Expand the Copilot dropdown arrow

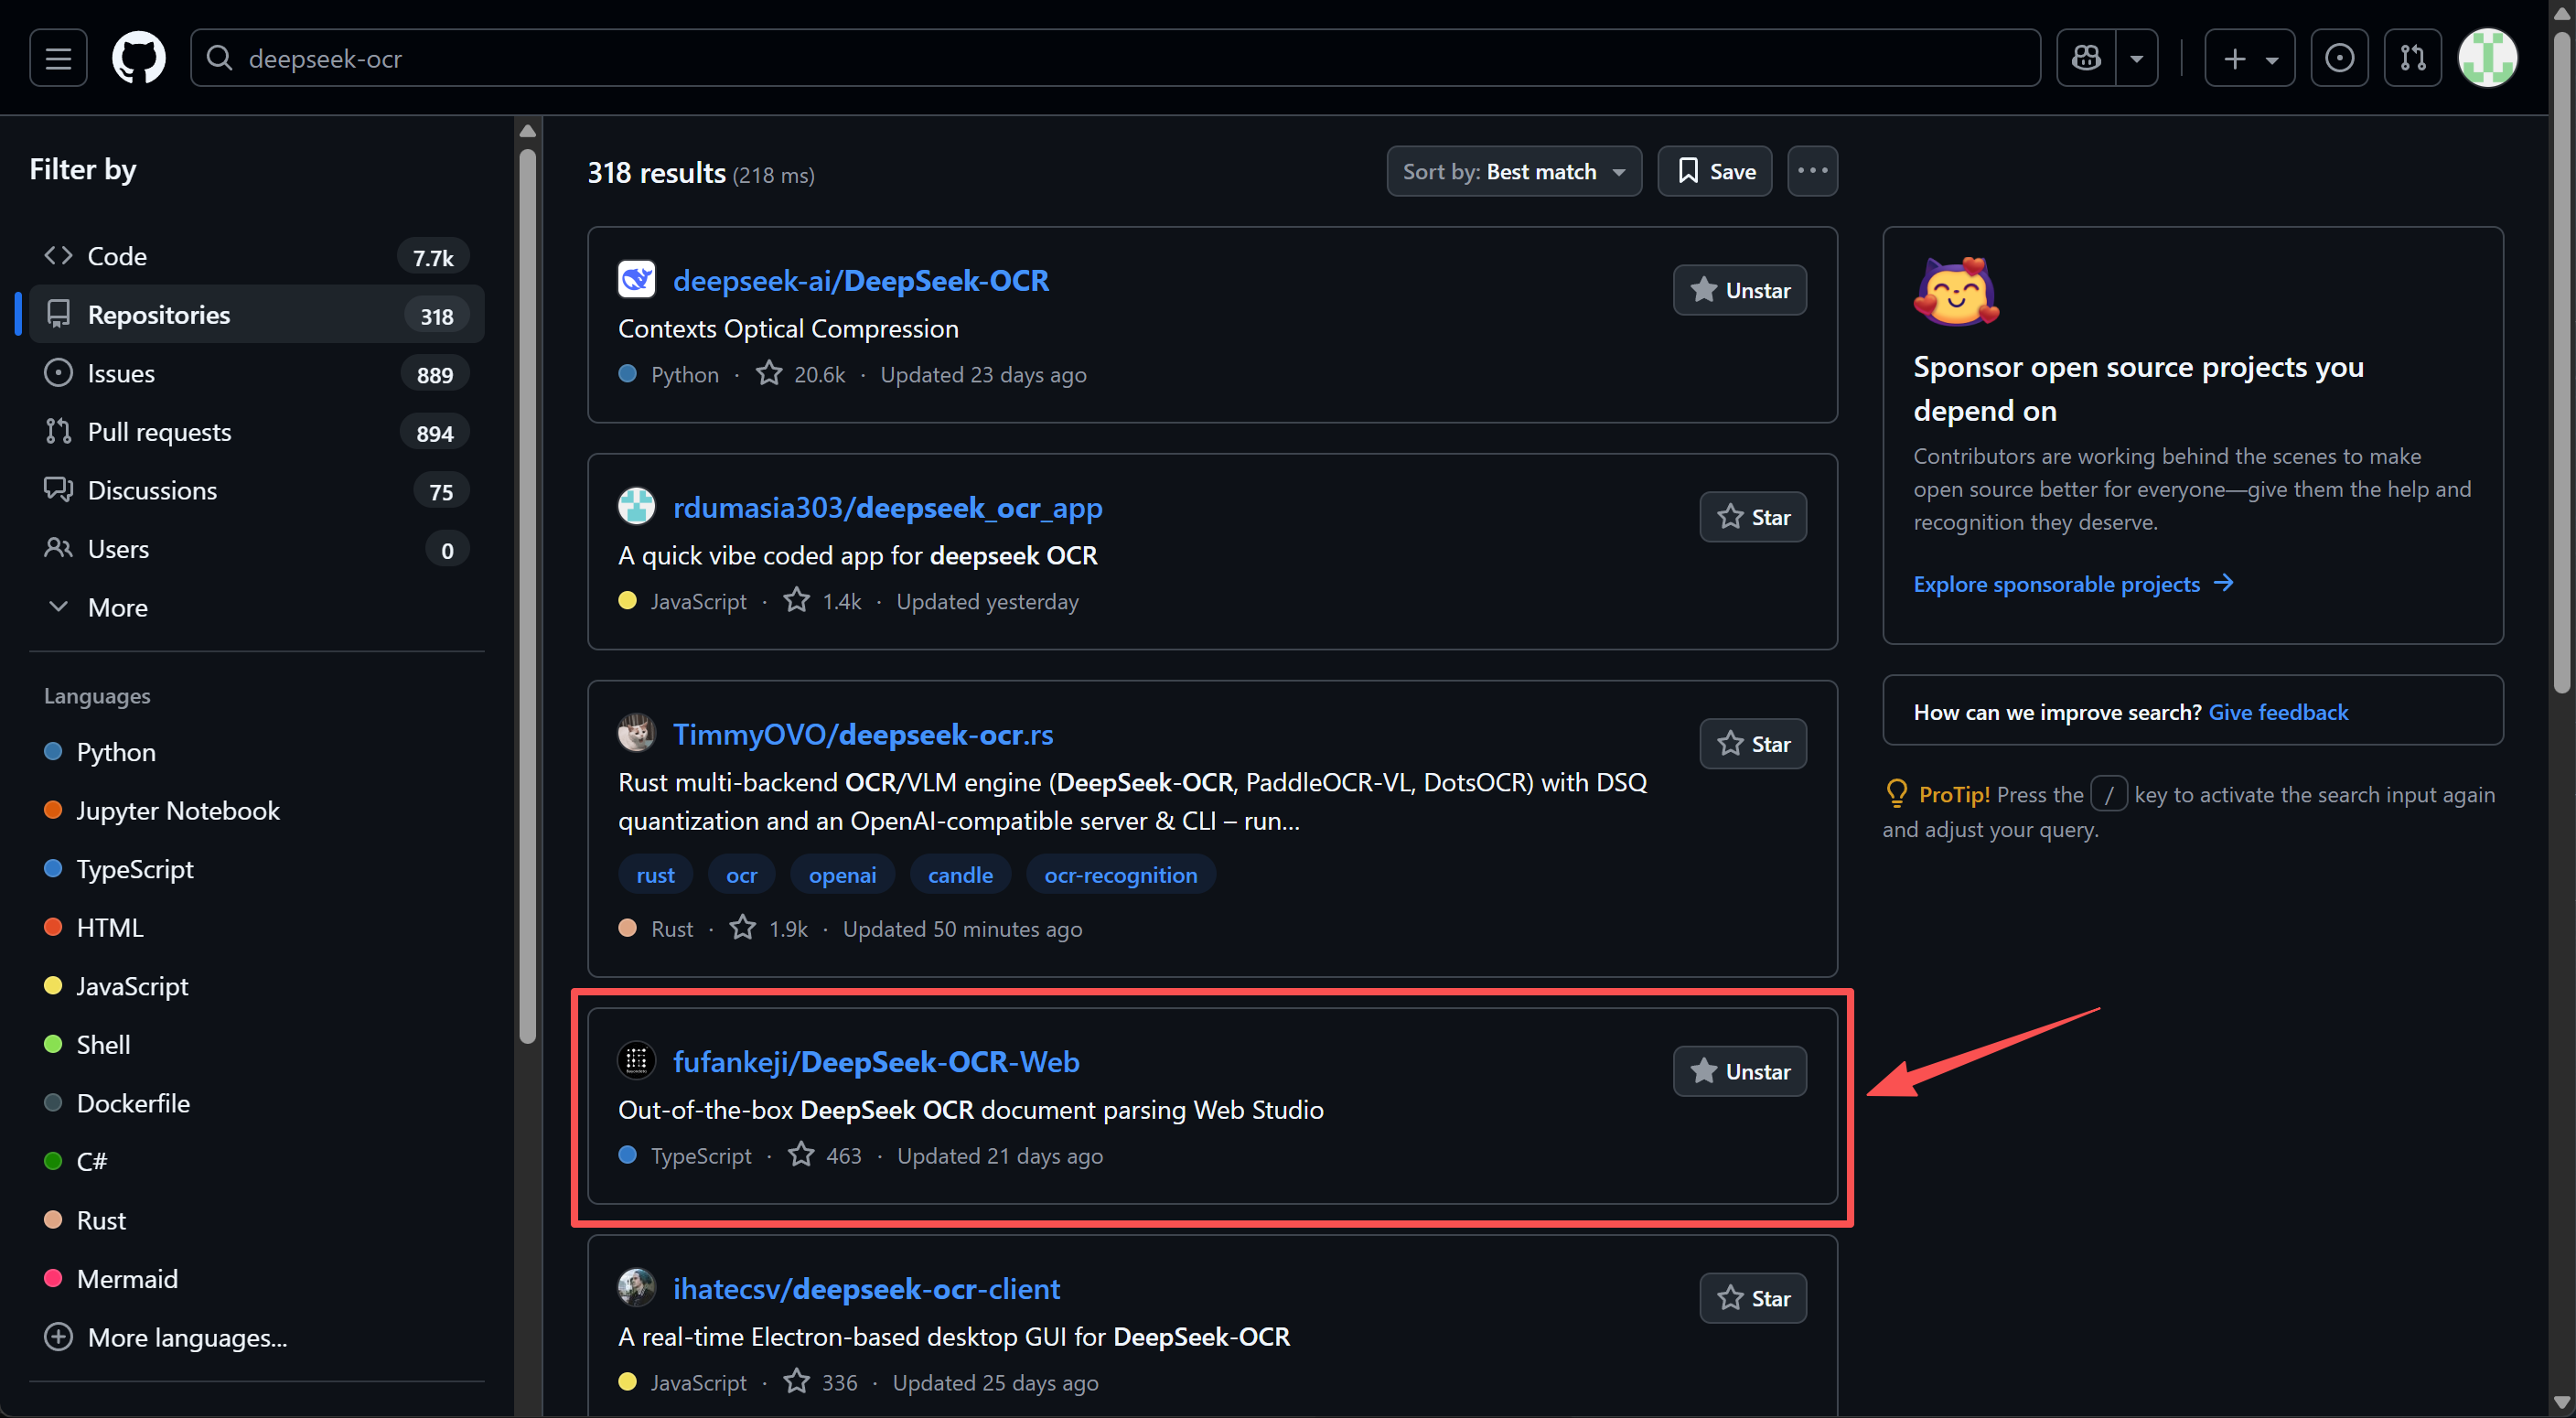pos(2137,59)
